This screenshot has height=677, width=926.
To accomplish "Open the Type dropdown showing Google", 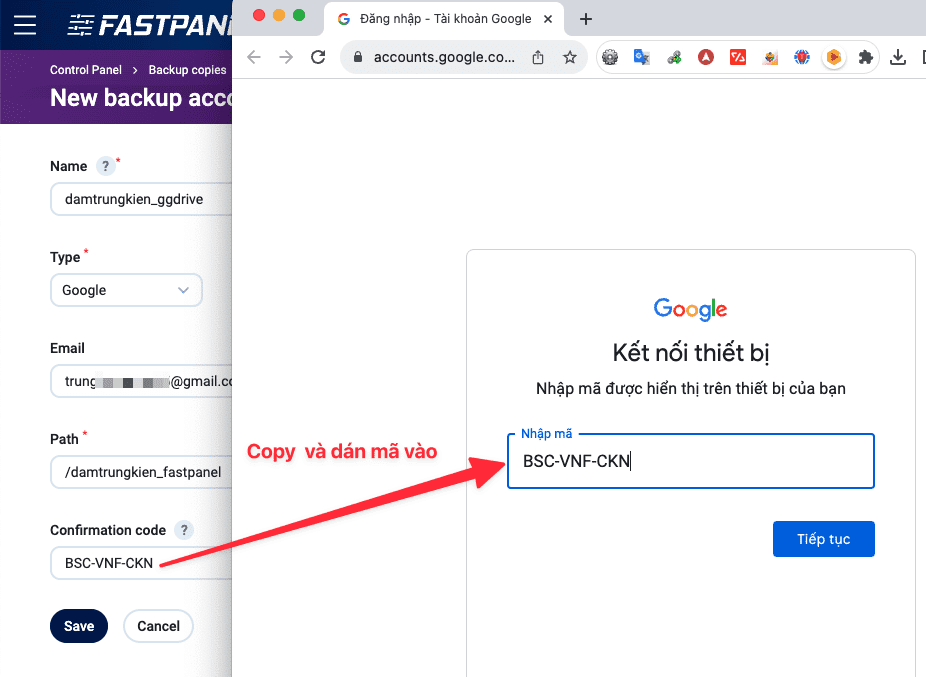I will pos(126,290).
